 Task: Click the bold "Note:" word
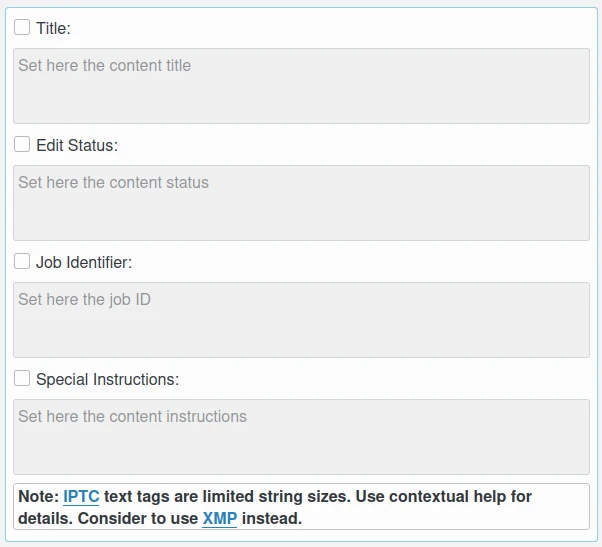tap(38, 497)
